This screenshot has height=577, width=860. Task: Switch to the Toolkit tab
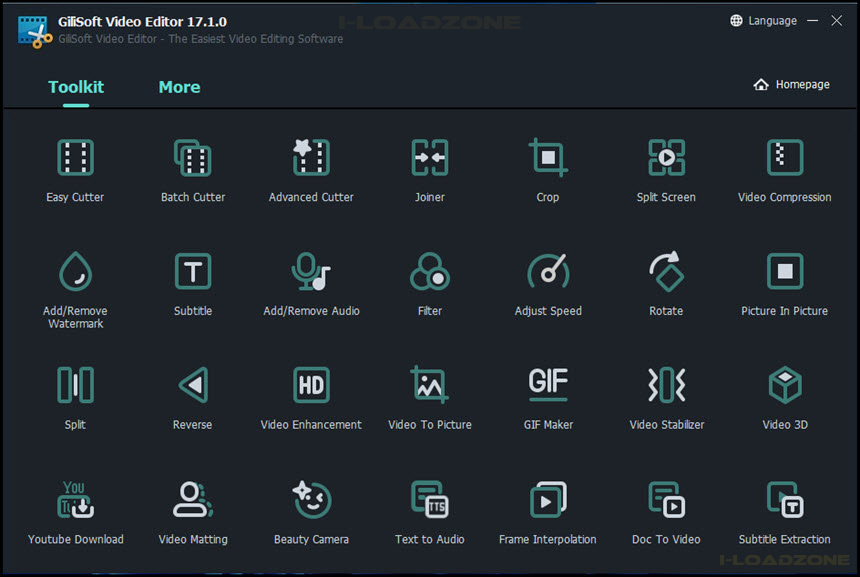[76, 87]
